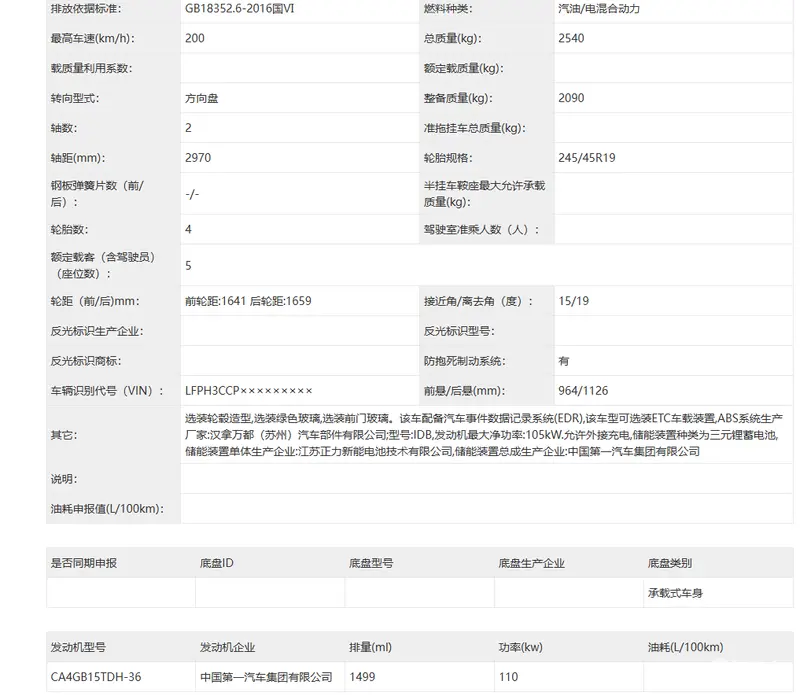Click the steering type value 方向盘
This screenshot has height=695, width=800.
pyautogui.click(x=203, y=98)
